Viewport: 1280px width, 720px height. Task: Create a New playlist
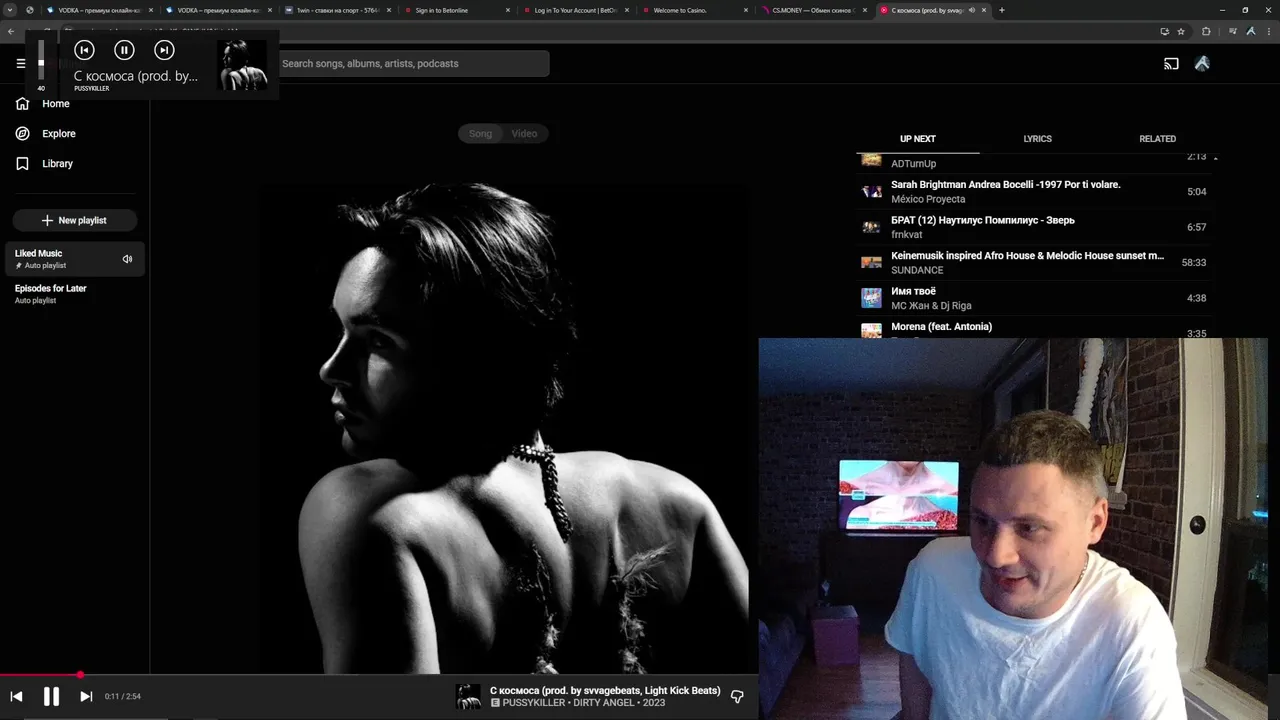pos(75,220)
